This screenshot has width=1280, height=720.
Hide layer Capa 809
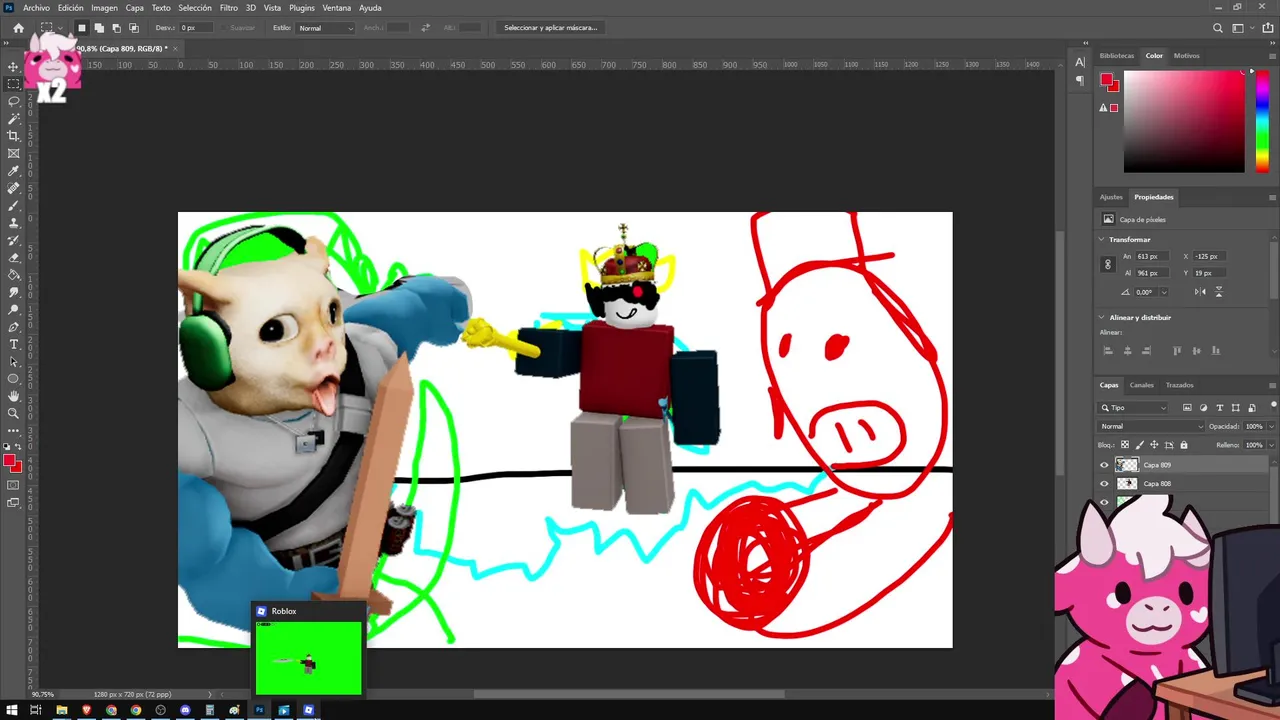(x=1104, y=465)
